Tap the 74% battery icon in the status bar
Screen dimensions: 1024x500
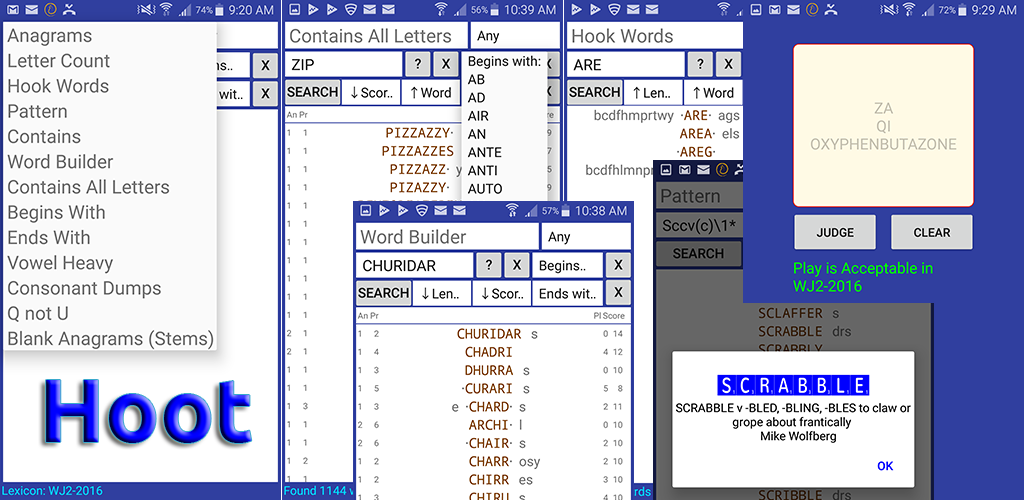[x=220, y=10]
